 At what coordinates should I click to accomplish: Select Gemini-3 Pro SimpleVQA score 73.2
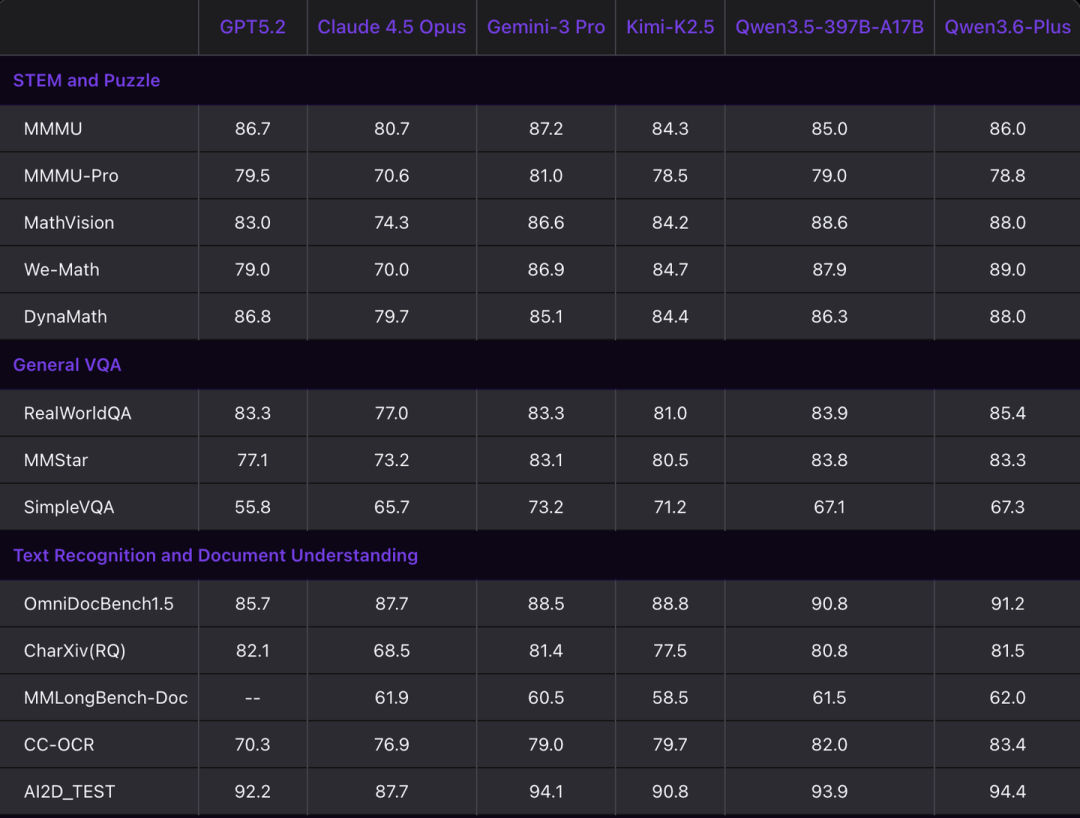tap(546, 507)
